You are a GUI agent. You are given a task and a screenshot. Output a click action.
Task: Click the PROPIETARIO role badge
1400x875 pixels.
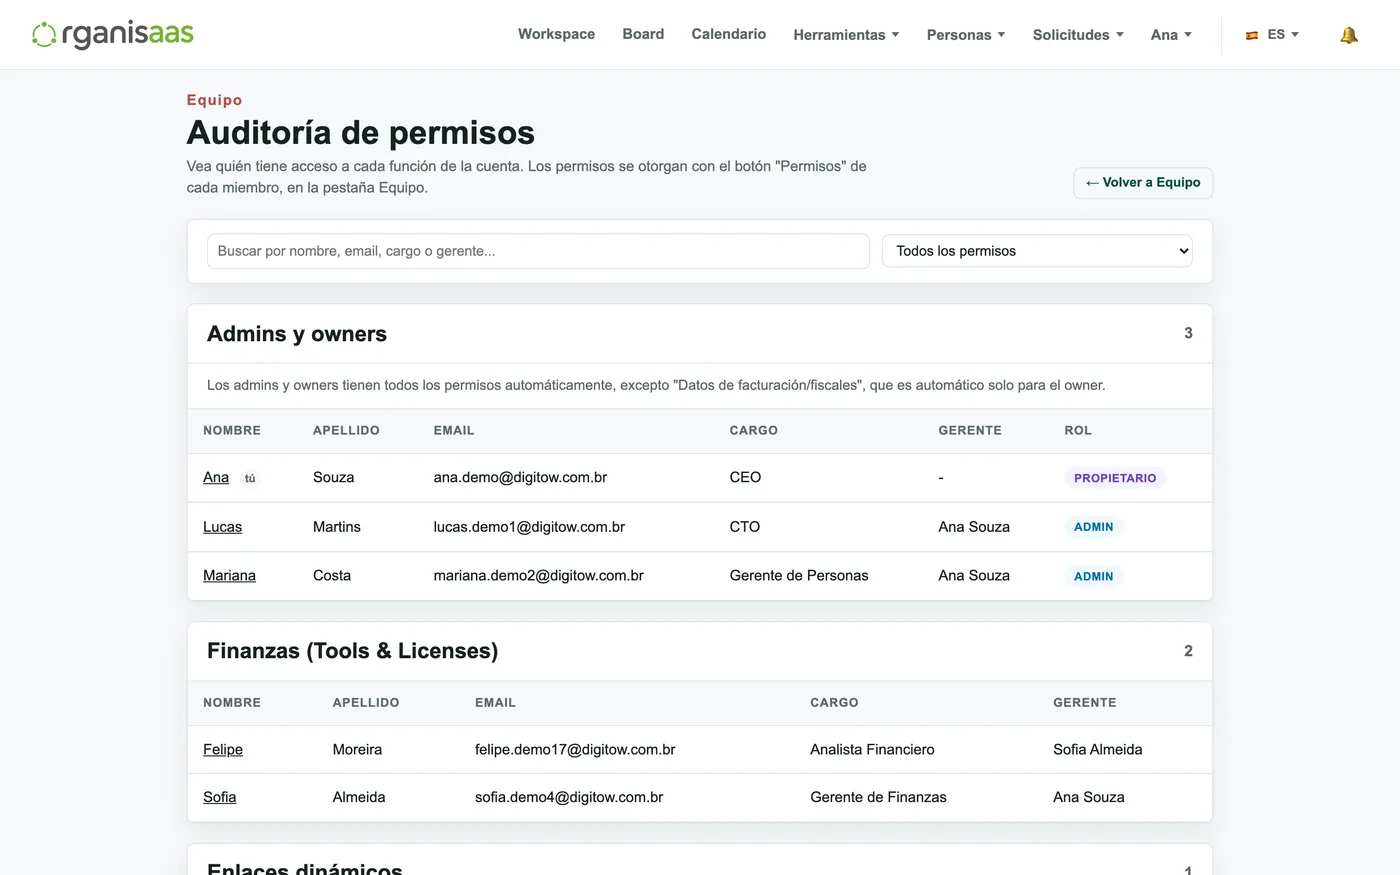click(x=1115, y=478)
